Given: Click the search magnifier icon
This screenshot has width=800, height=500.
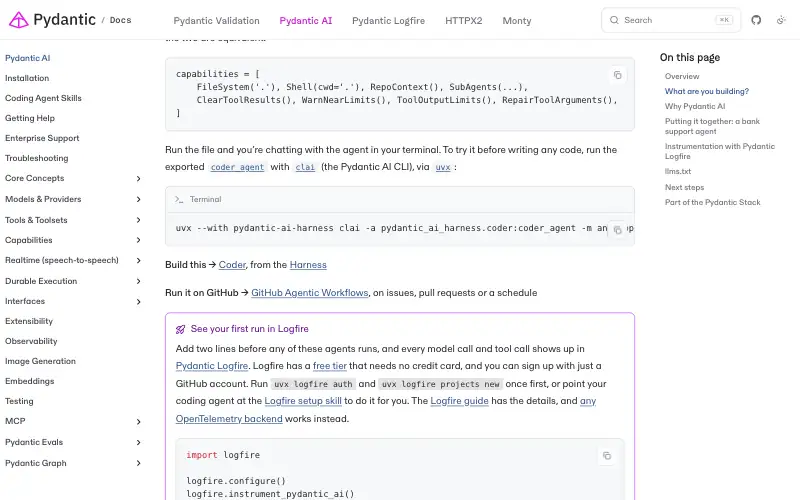Looking at the screenshot, I should (x=614, y=20).
